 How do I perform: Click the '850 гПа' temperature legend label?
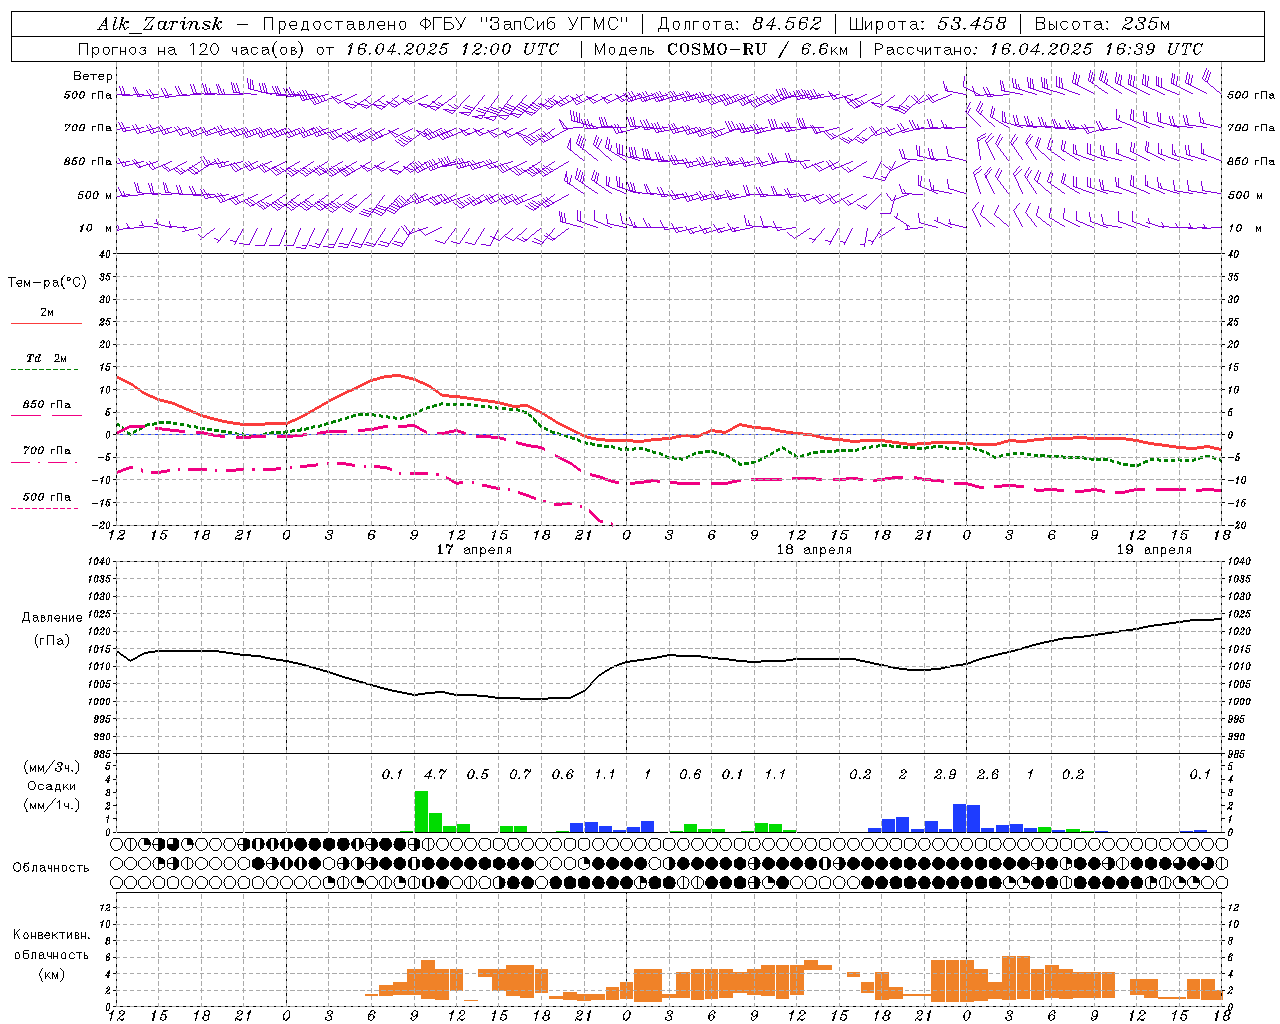pos(46,405)
